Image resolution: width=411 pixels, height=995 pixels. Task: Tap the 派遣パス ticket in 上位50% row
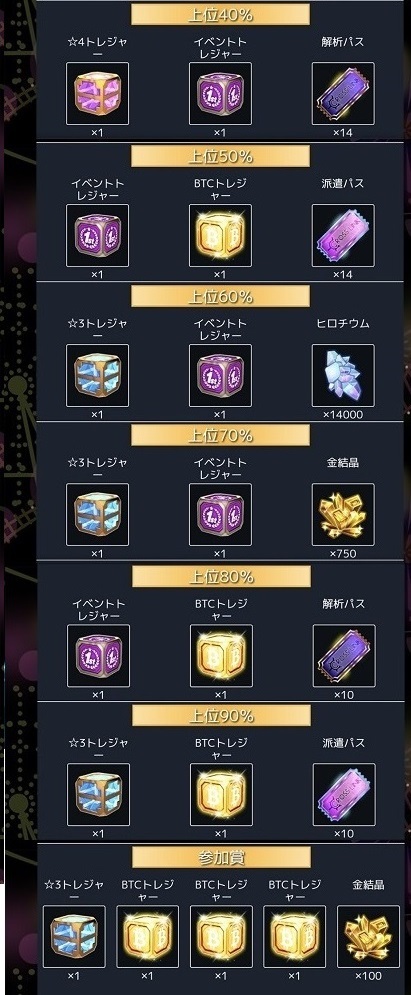point(343,235)
